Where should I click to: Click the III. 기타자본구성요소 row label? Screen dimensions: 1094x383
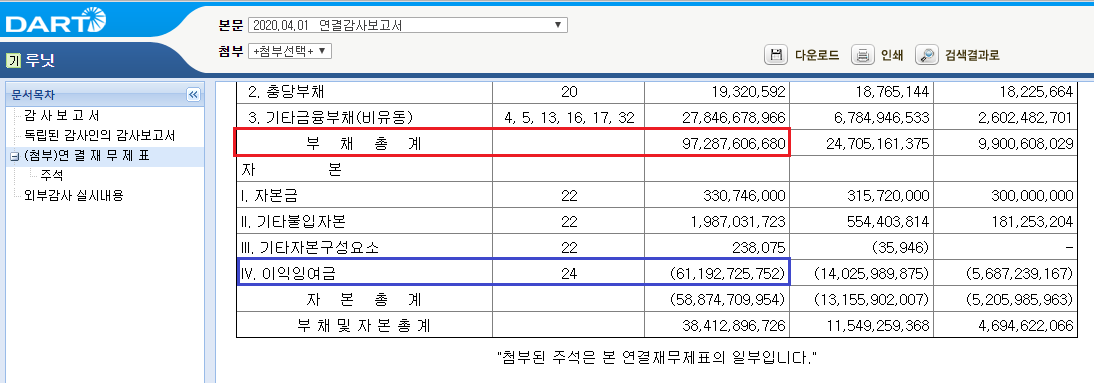[311, 248]
